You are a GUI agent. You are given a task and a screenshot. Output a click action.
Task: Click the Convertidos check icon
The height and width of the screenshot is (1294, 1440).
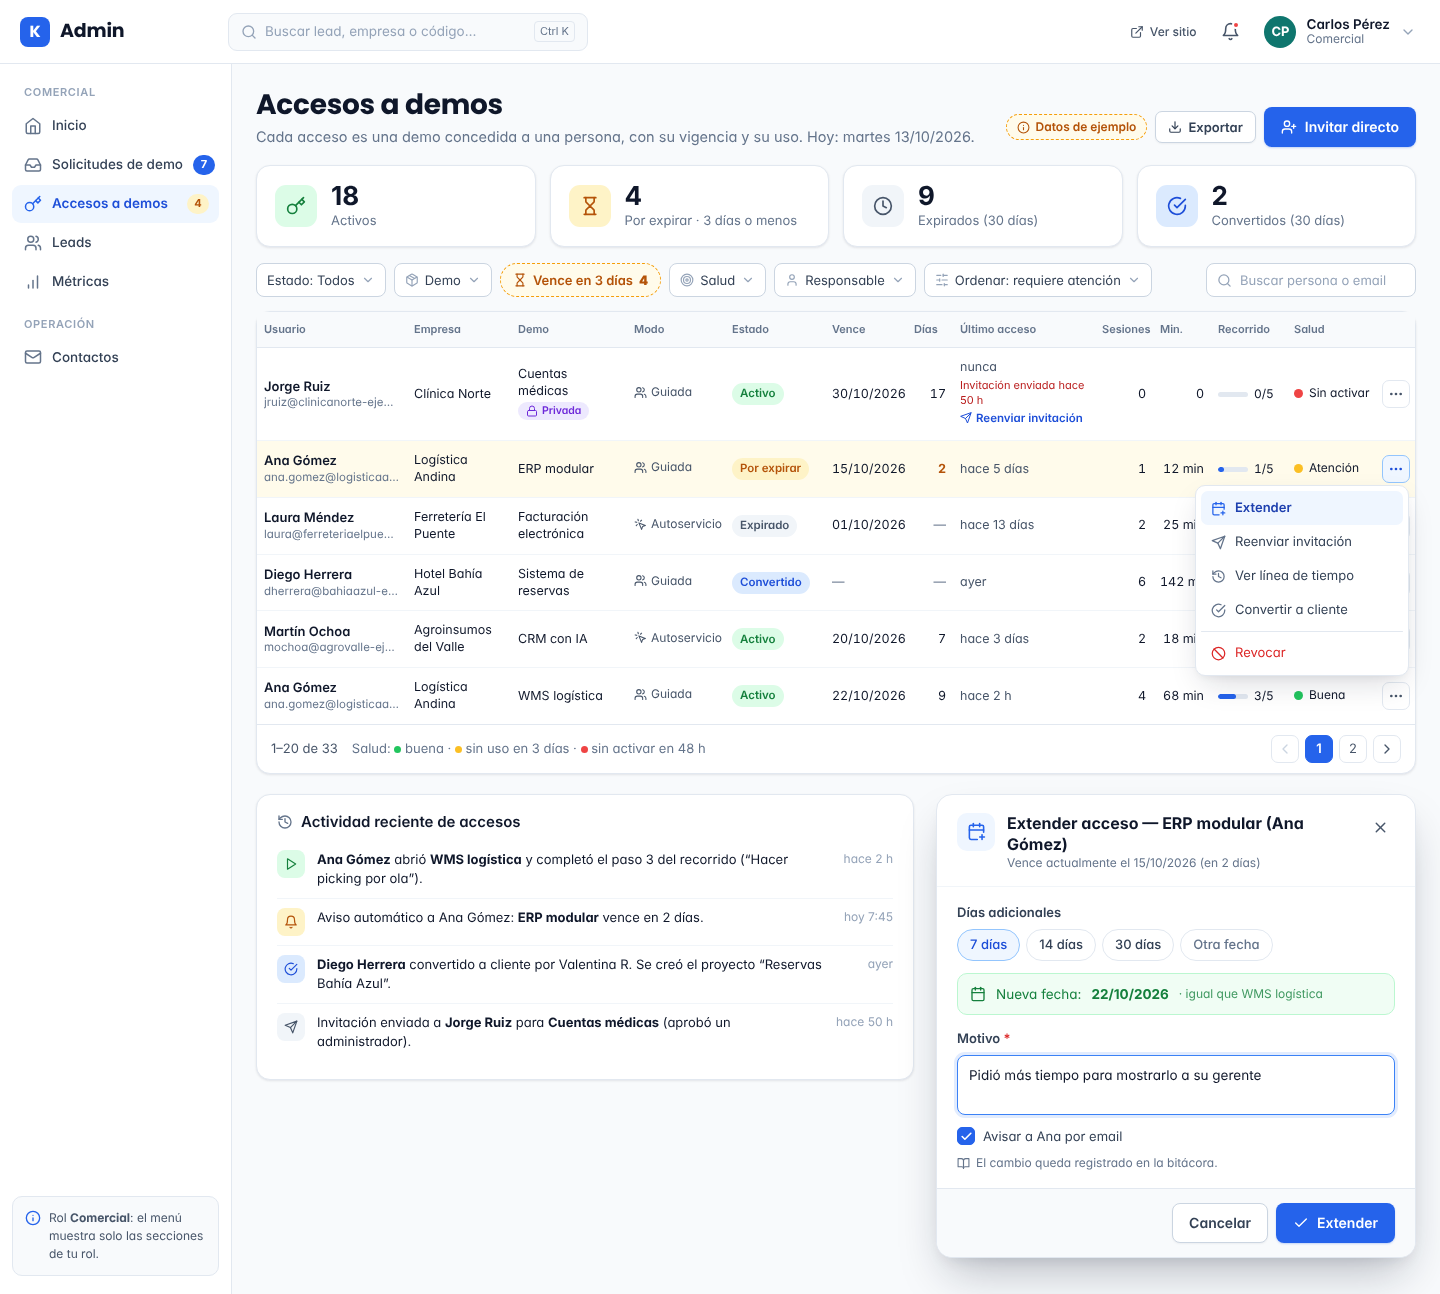[x=1177, y=206]
